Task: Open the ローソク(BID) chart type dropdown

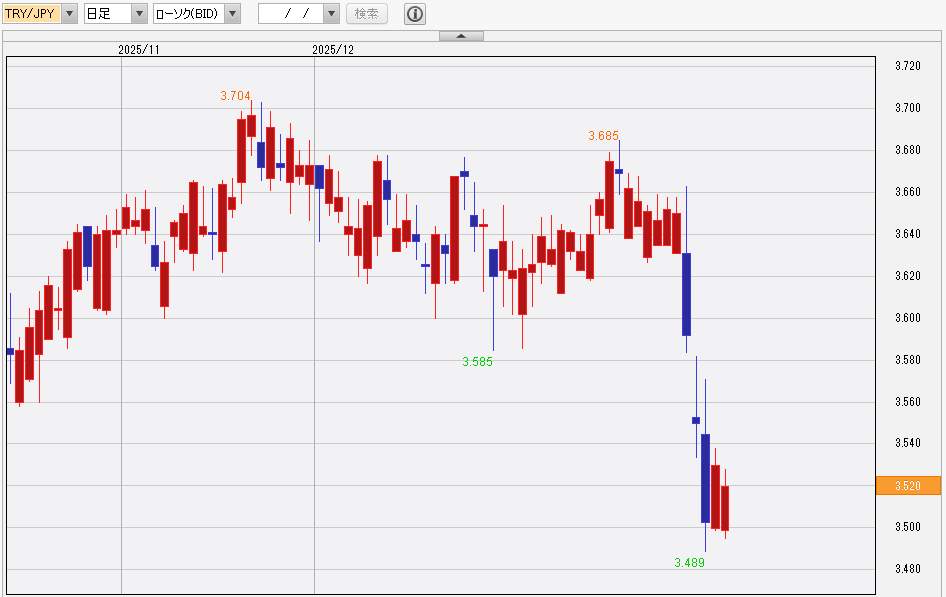Action: (233, 13)
